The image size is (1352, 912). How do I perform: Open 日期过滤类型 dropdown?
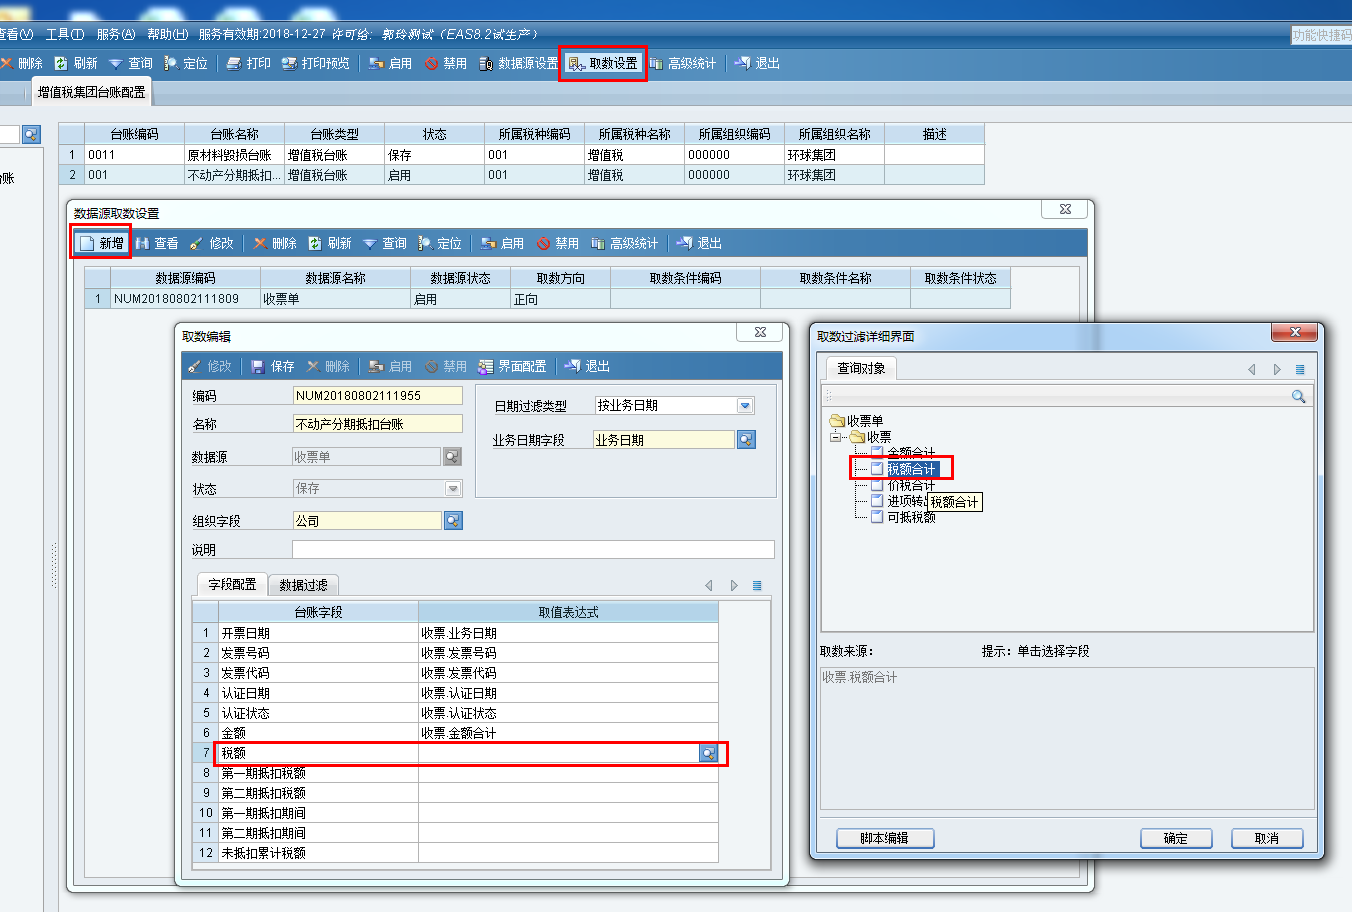(x=745, y=405)
